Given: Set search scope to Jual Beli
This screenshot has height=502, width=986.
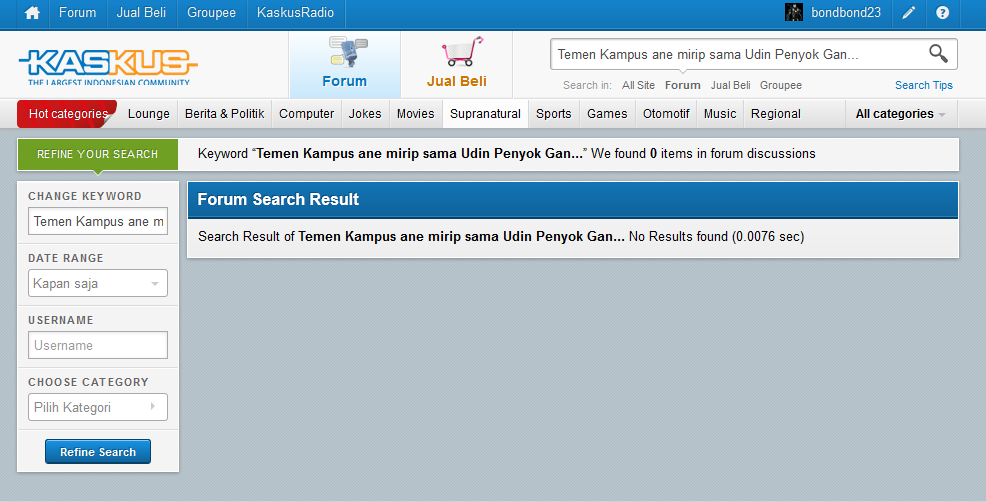Looking at the screenshot, I should [731, 85].
